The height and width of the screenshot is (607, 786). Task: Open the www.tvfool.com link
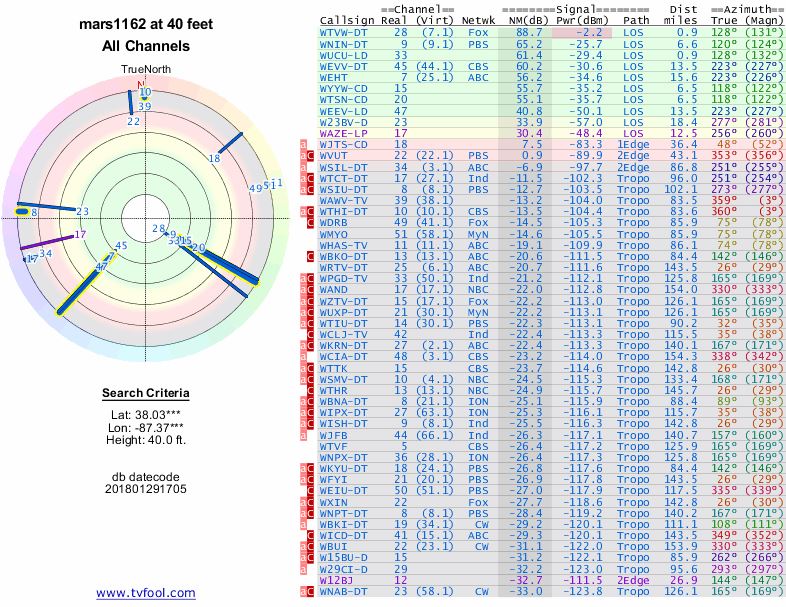tap(138, 593)
